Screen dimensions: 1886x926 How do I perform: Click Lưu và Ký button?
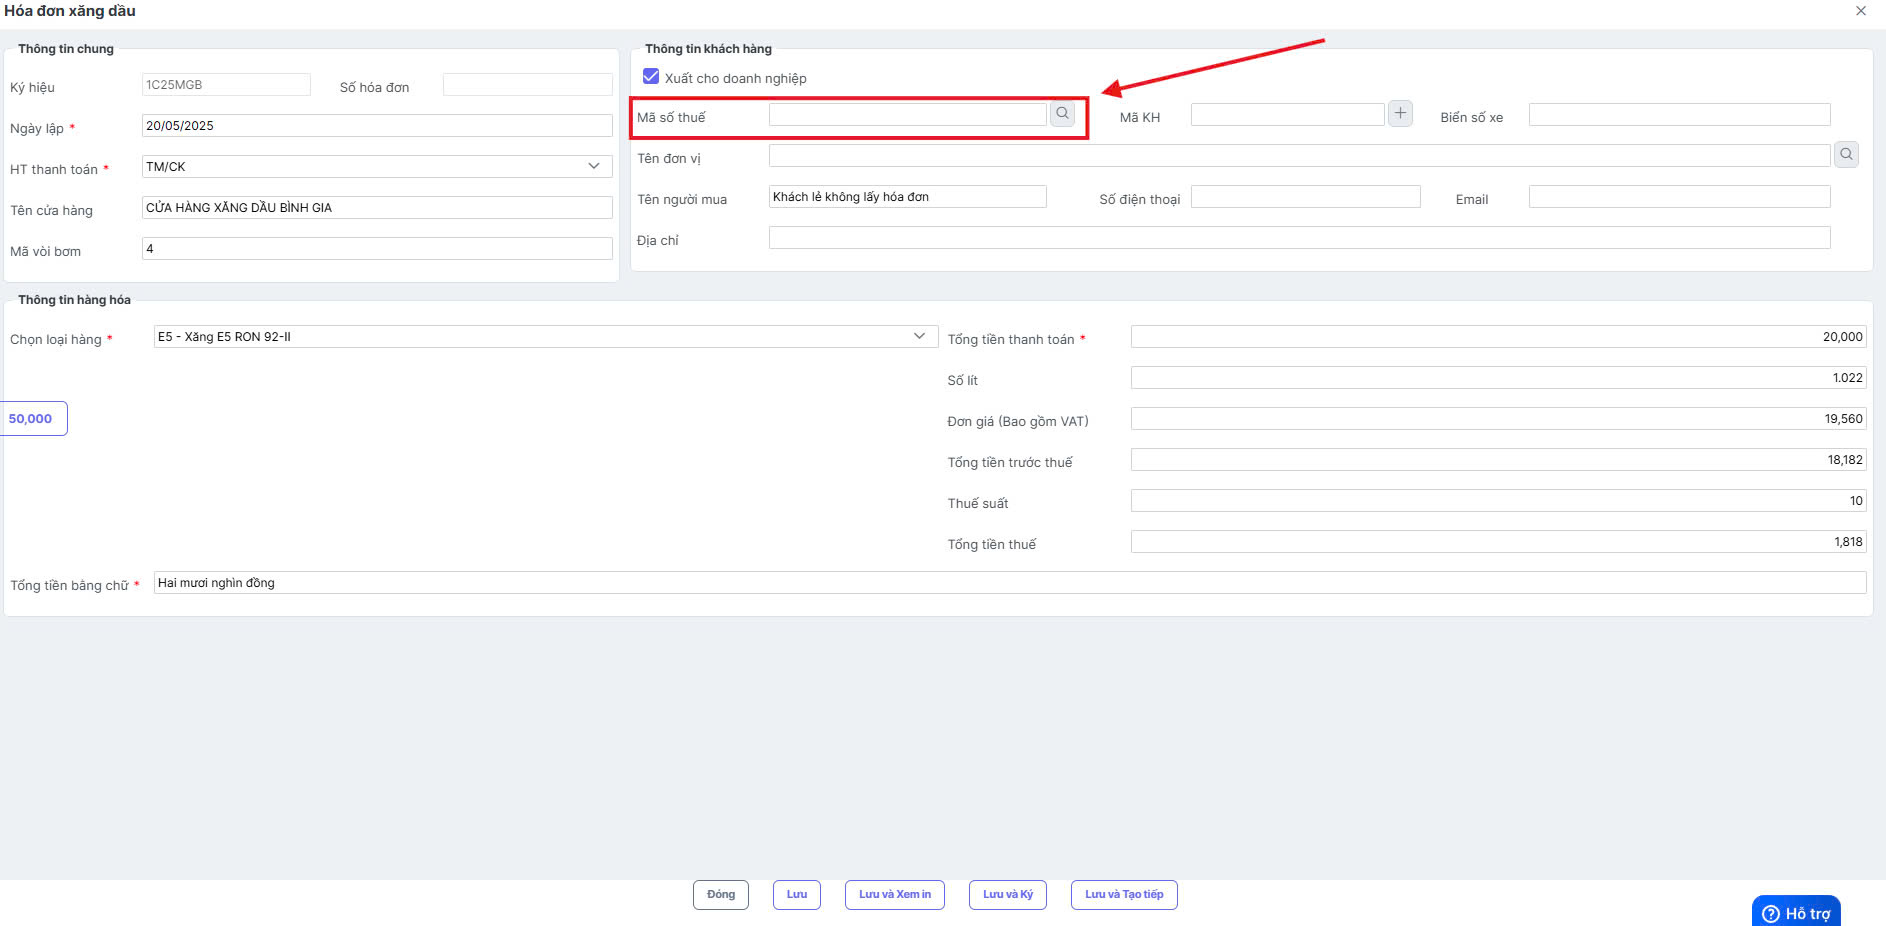point(1007,895)
